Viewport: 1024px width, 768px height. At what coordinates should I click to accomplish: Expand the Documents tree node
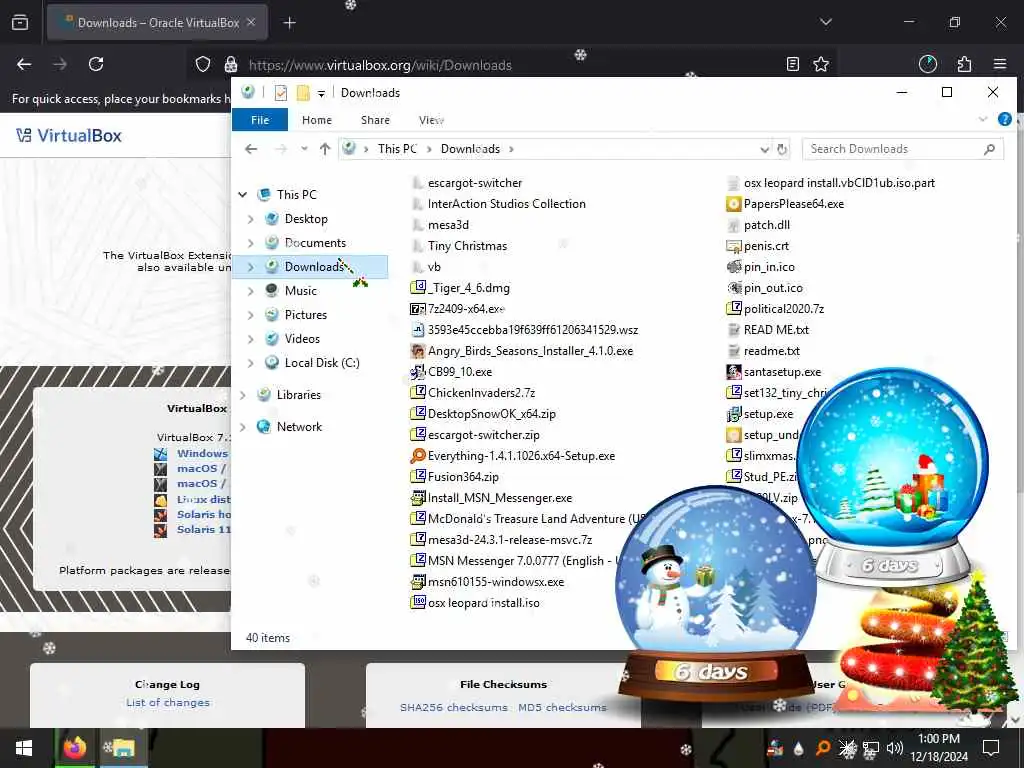point(251,243)
